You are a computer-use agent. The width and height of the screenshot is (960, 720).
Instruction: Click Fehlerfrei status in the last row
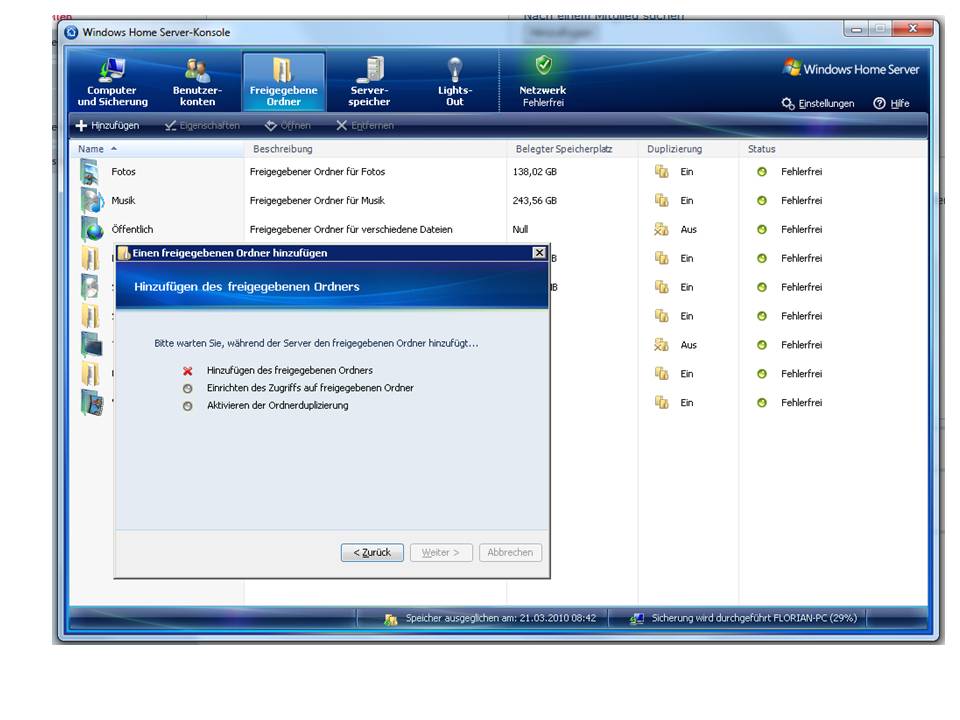pos(801,403)
